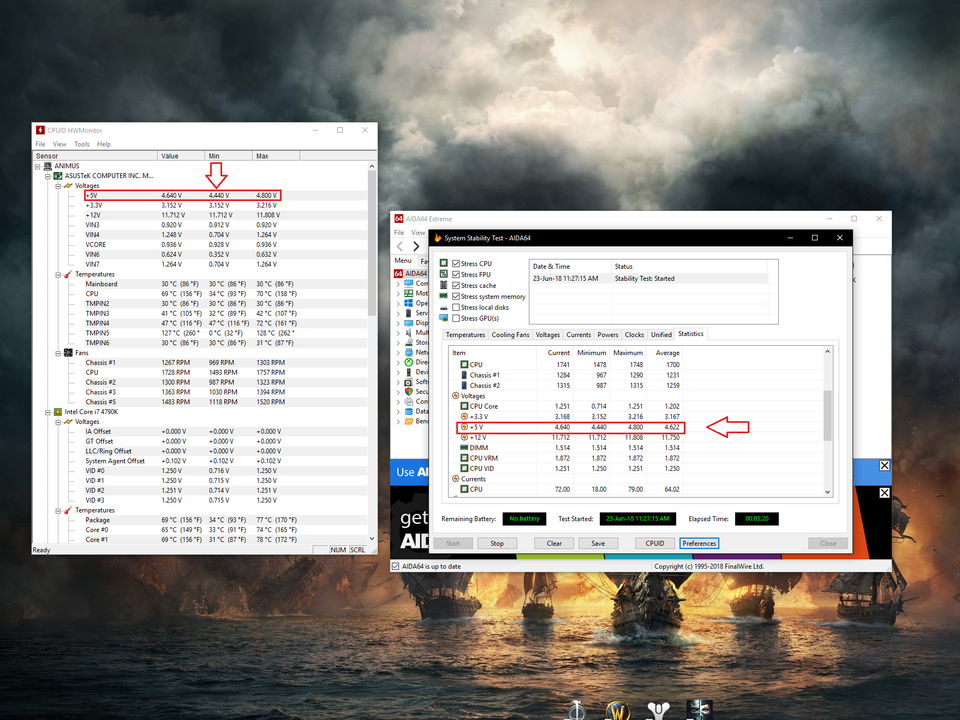Click the World of Warcraft desktop icon
Screen dimensions: 960x720
[x=617, y=711]
